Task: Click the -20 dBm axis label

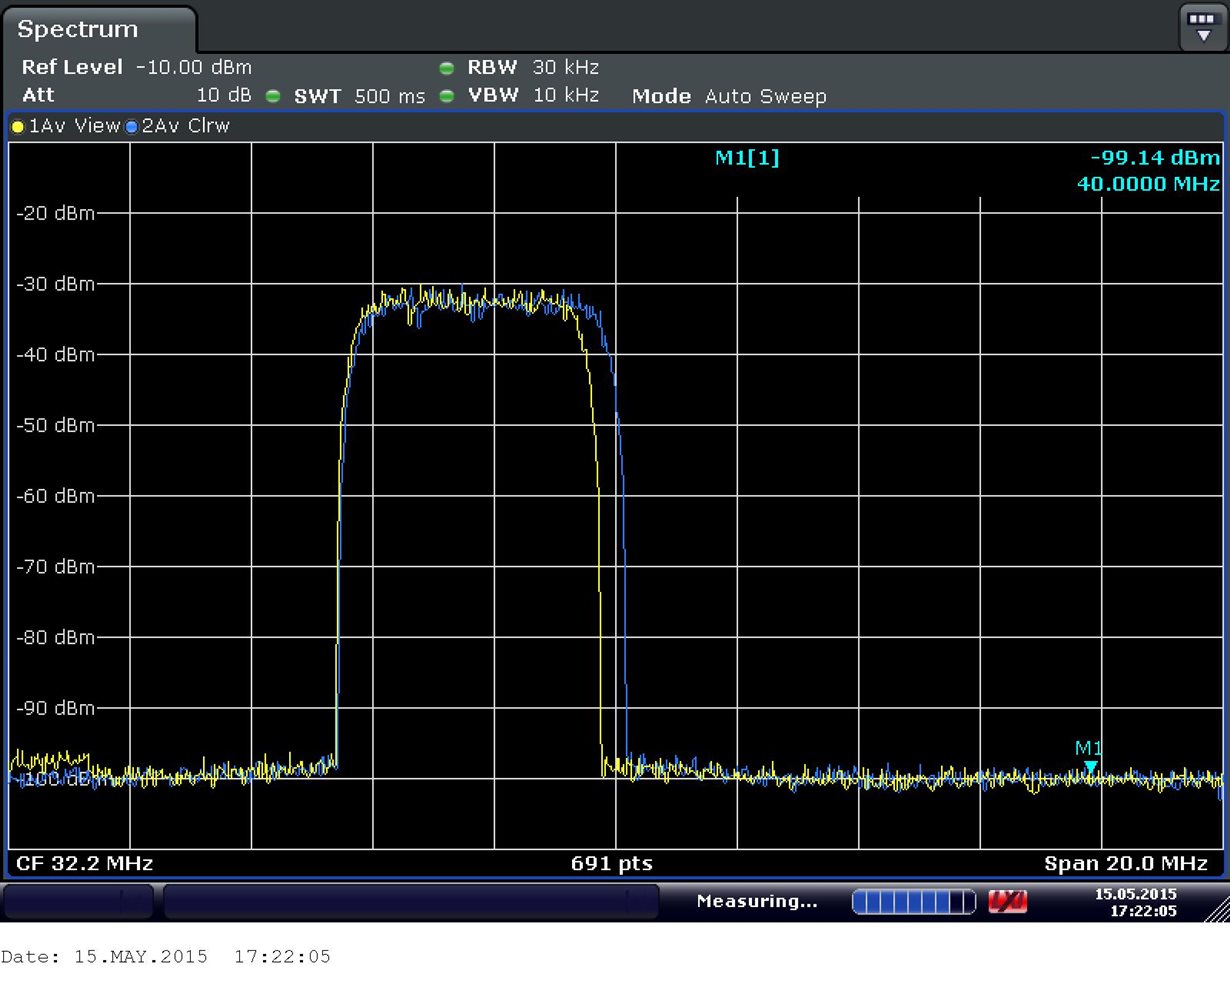Action: point(56,213)
